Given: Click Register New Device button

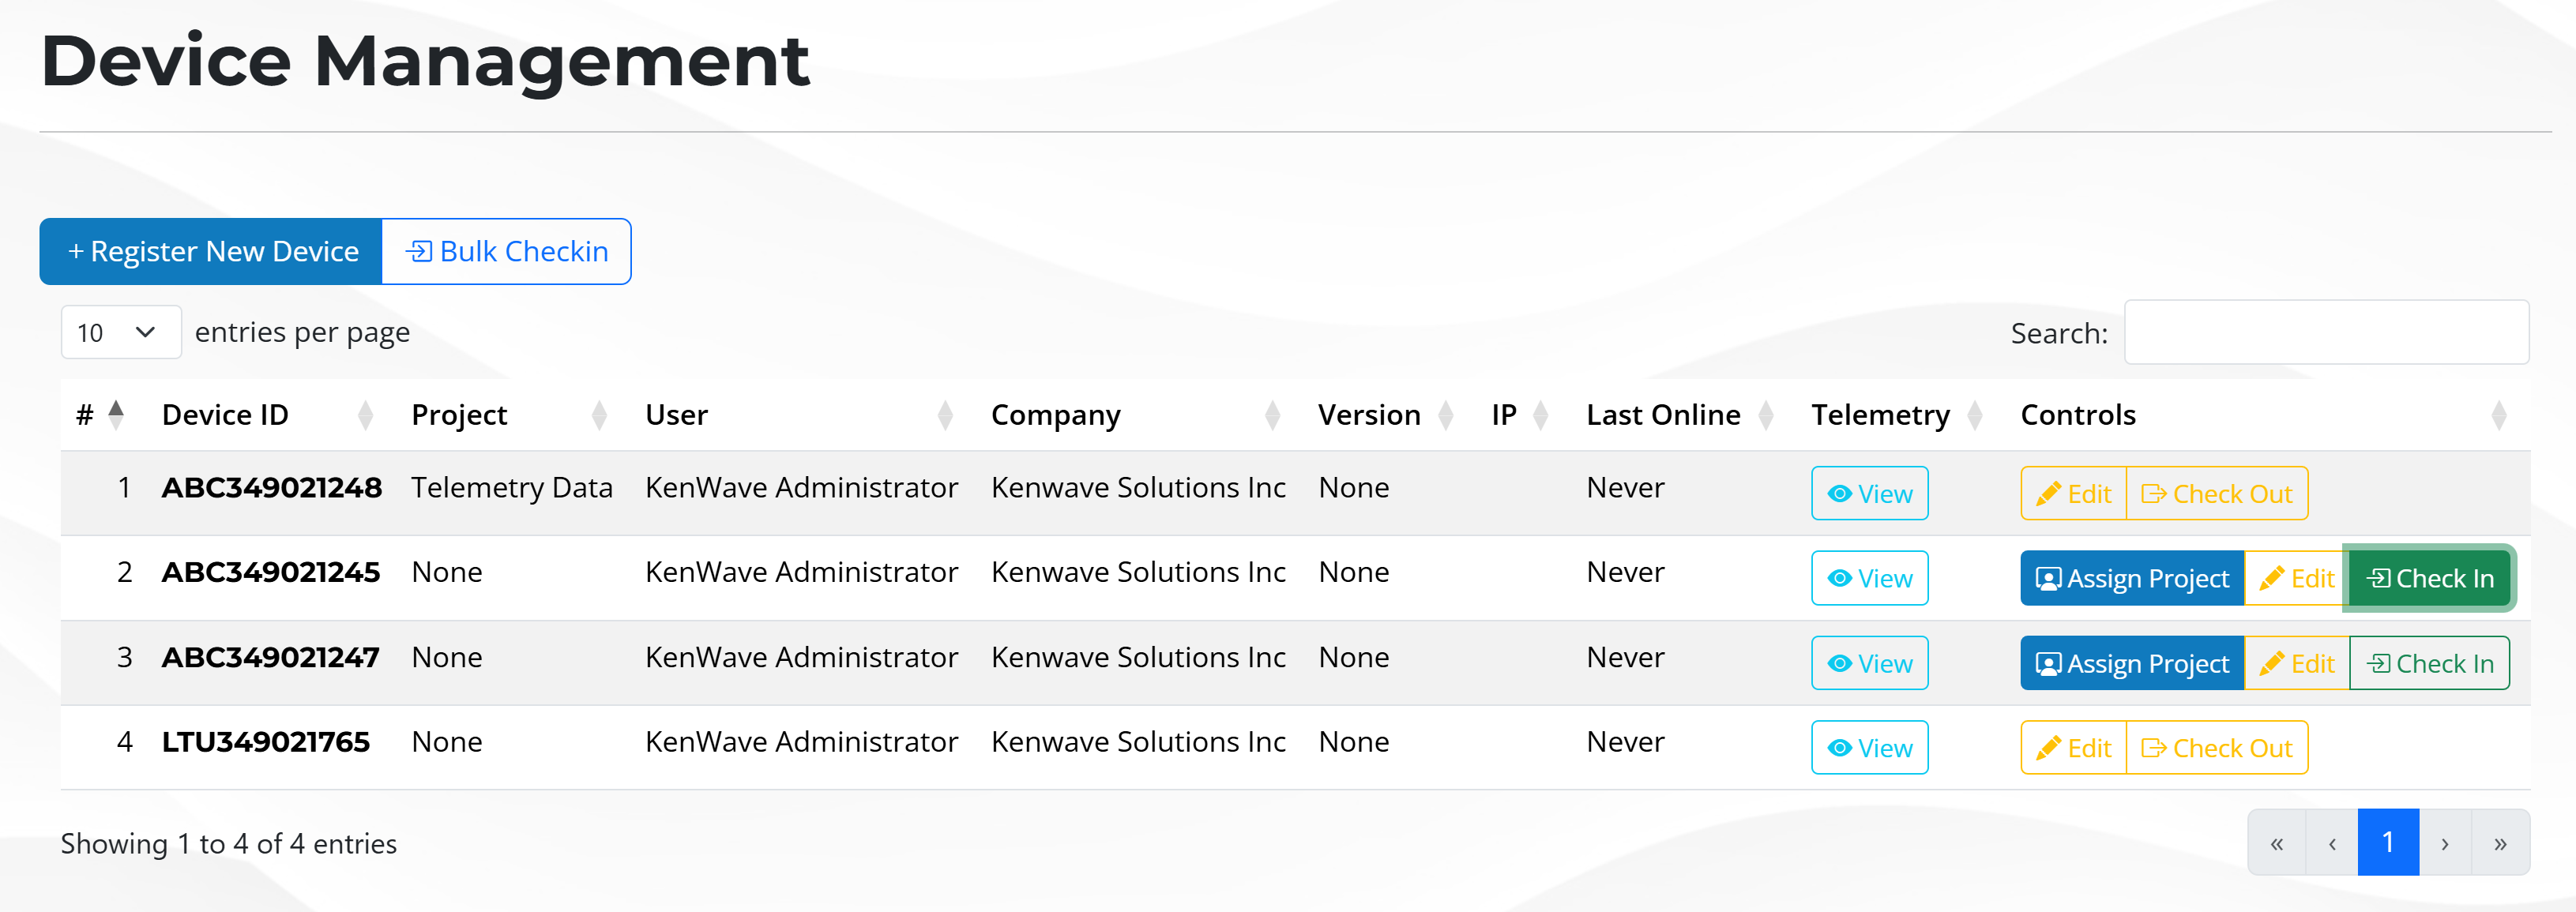Looking at the screenshot, I should click(211, 251).
